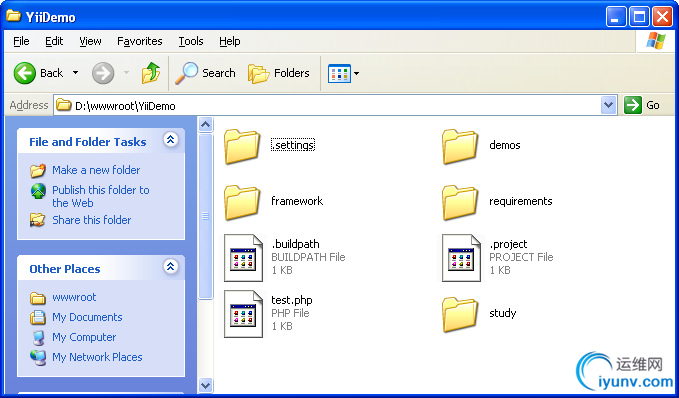
Task: Click the test.php file name
Action: point(291,300)
